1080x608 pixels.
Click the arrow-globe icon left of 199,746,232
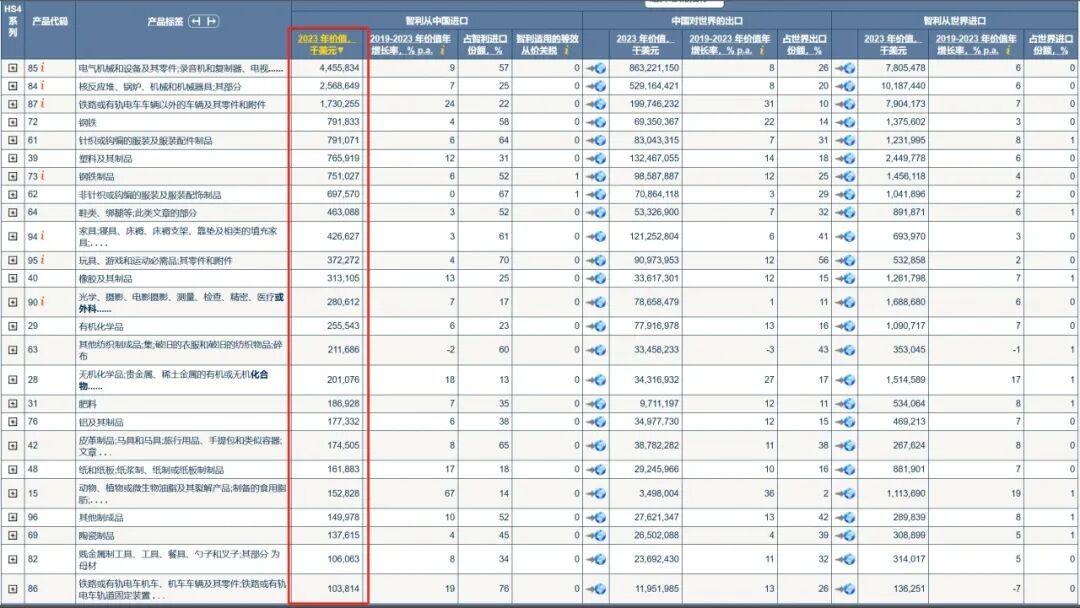point(596,104)
